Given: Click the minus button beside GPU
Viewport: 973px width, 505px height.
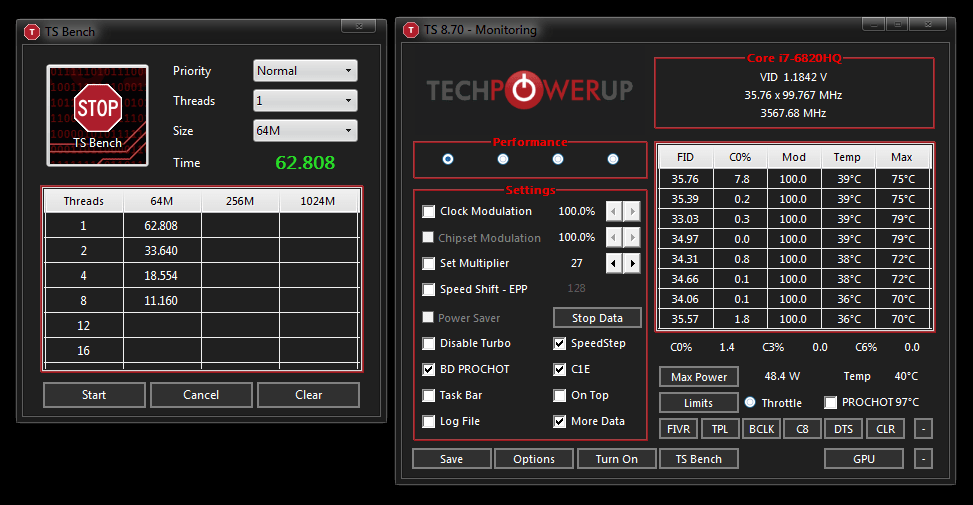Looking at the screenshot, I should click(923, 458).
